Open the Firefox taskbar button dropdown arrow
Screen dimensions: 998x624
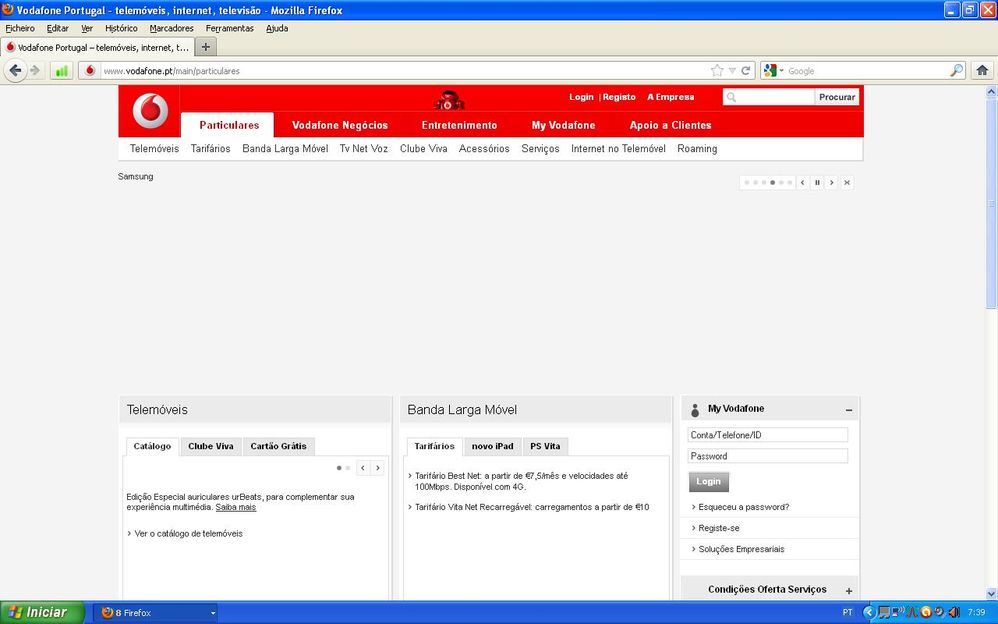(x=211, y=612)
